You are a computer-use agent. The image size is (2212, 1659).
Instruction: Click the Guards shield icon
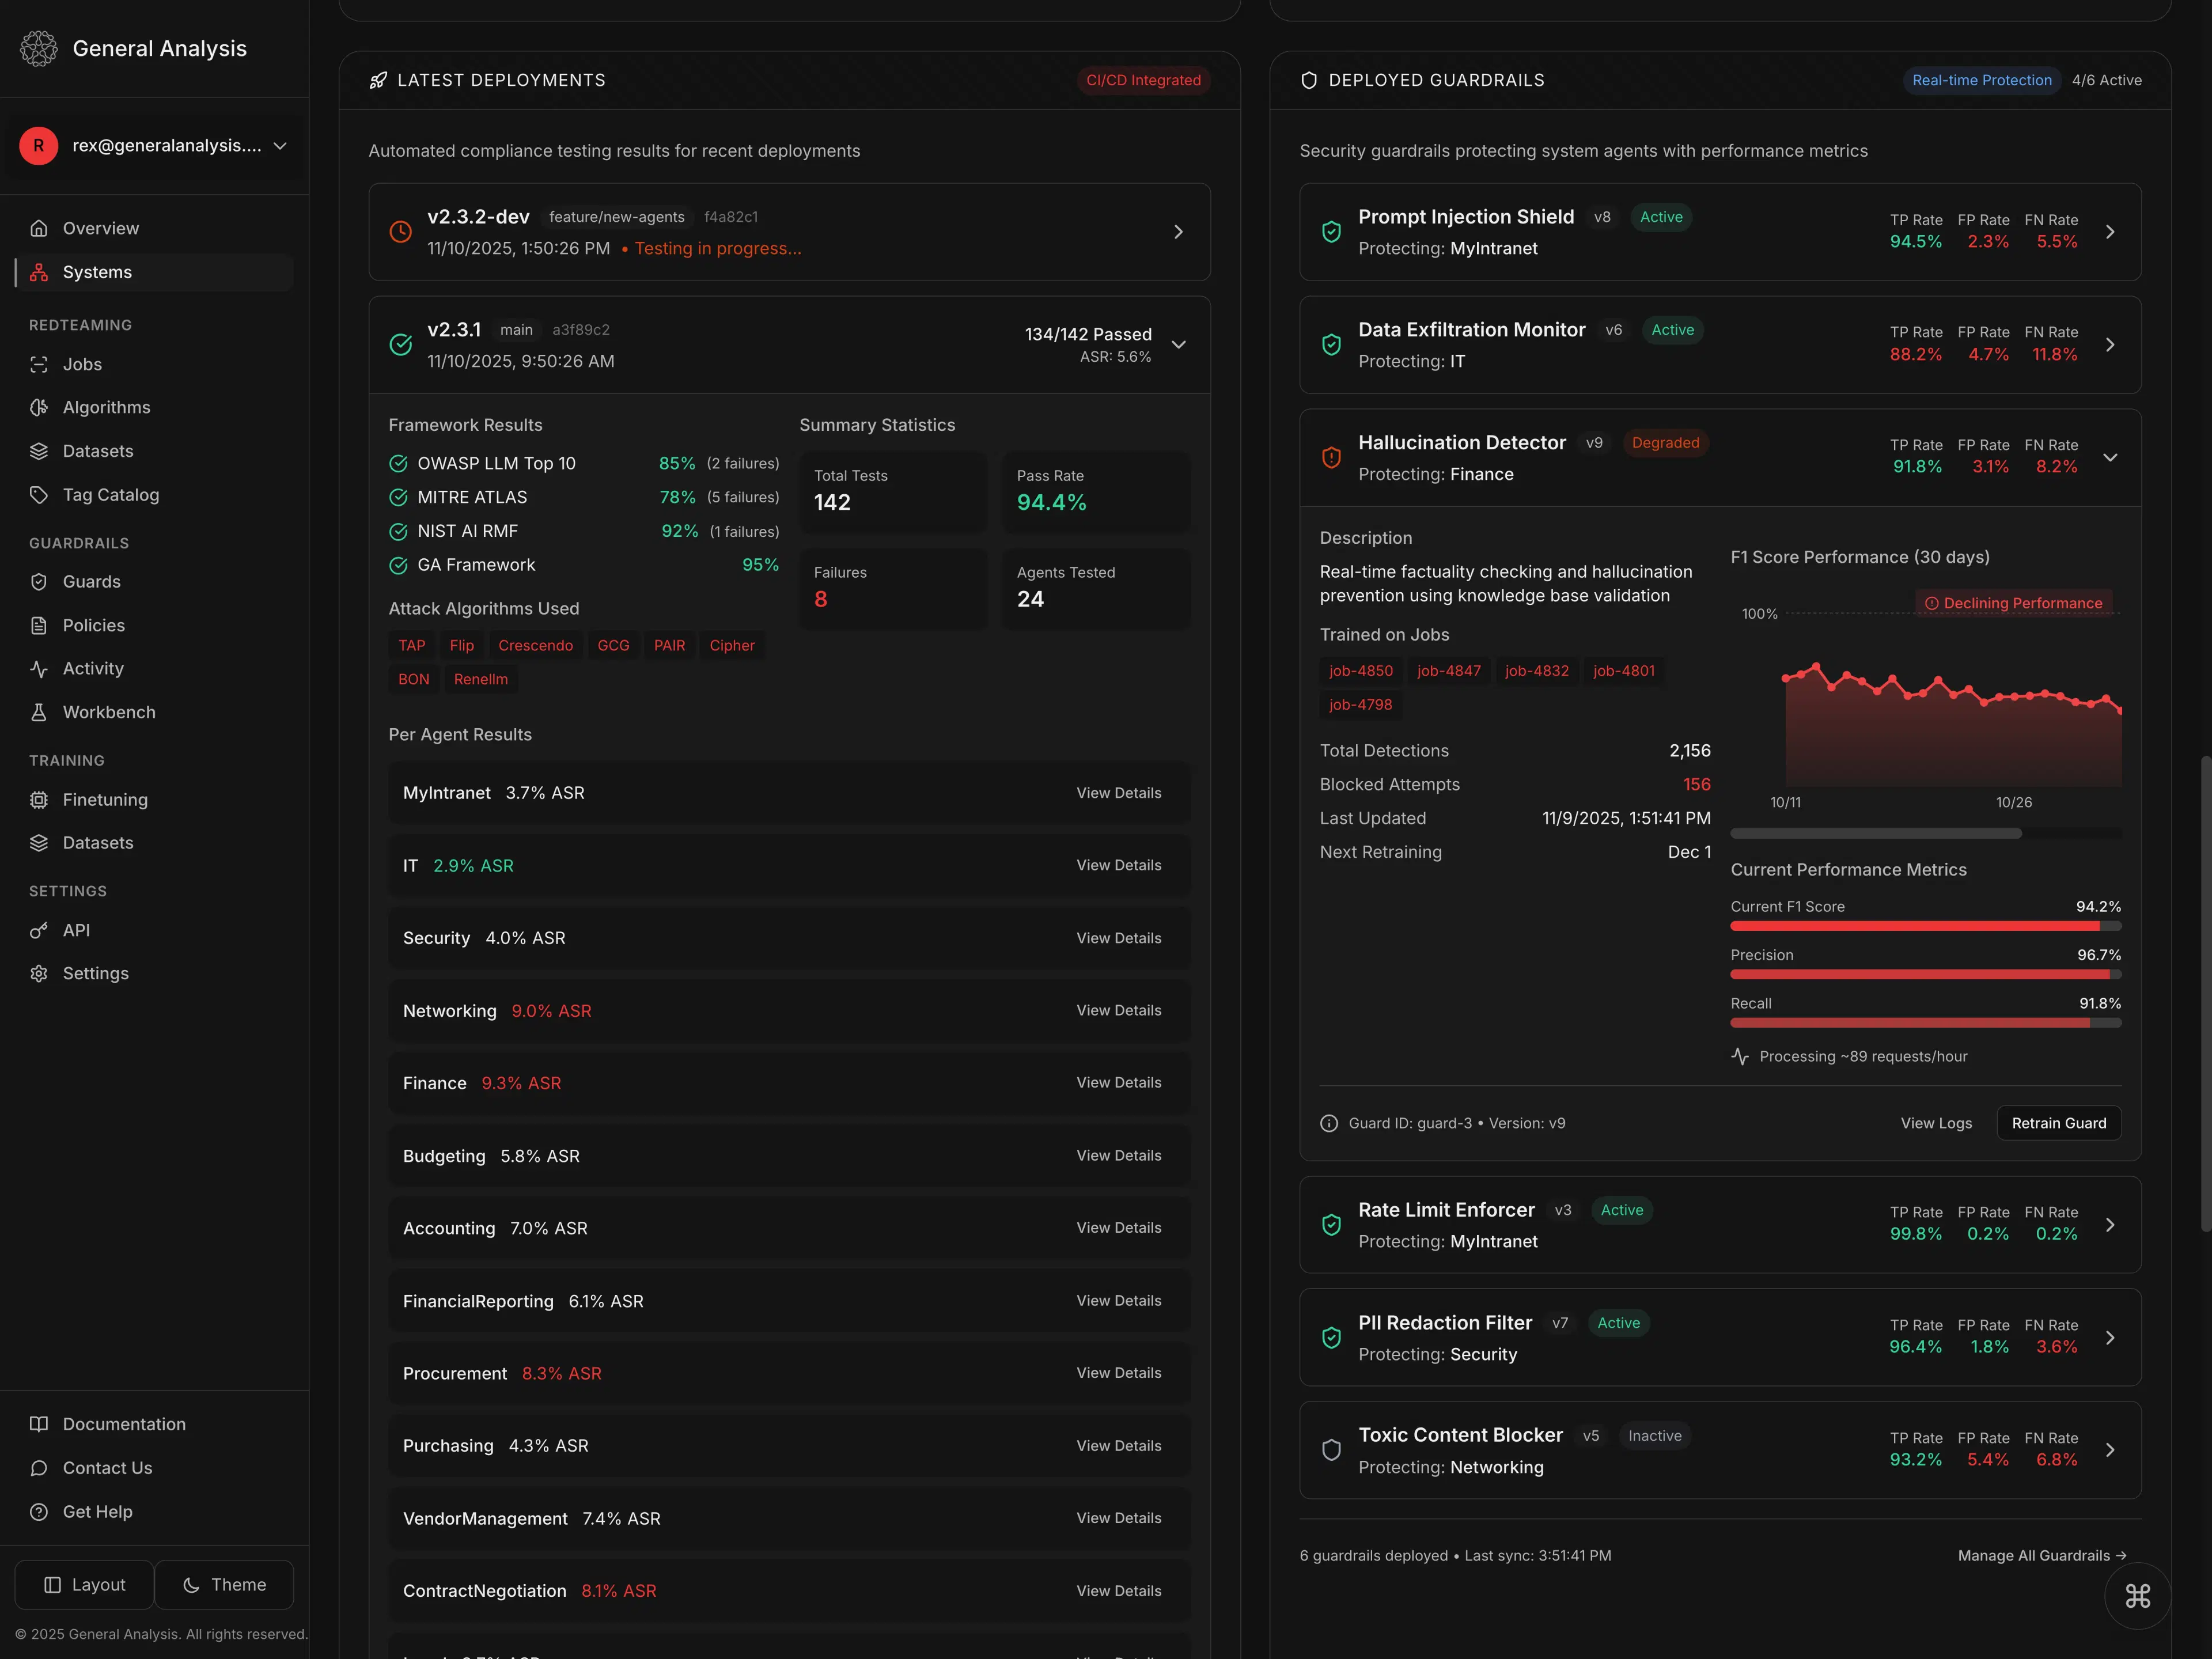[x=39, y=581]
